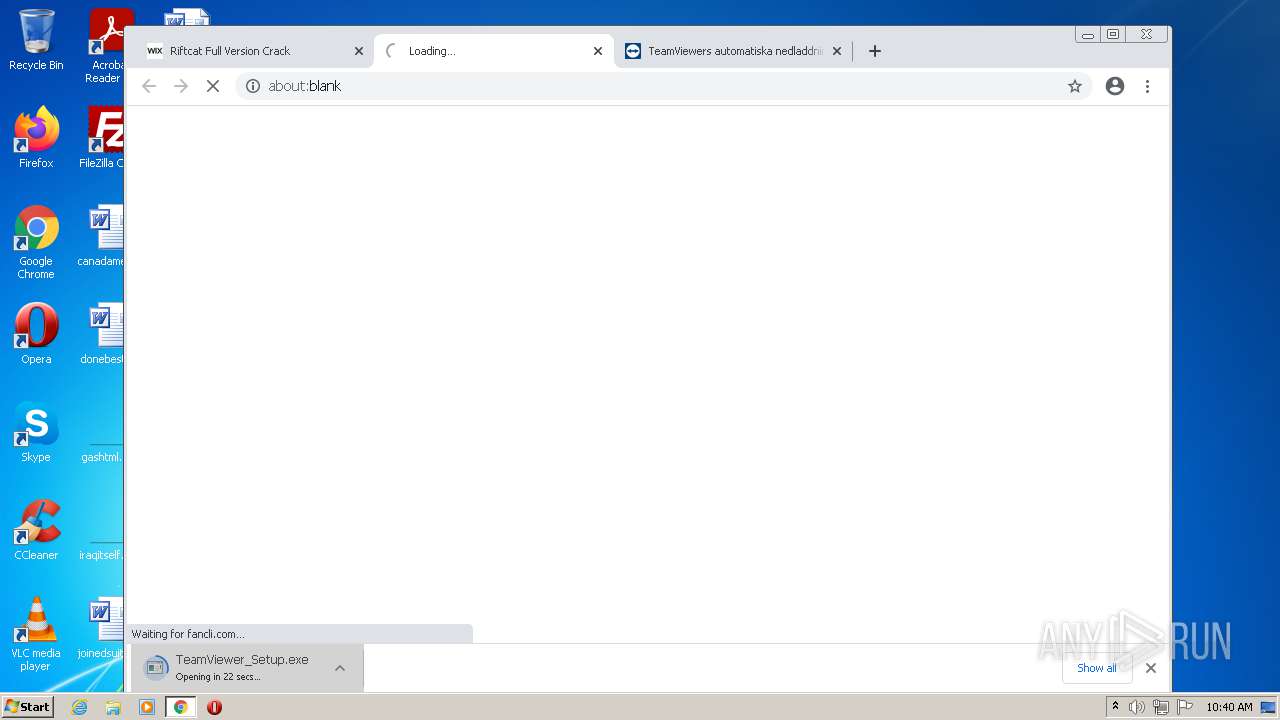Open the Windows Start menu
Screen dimensions: 1280x720
point(28,707)
